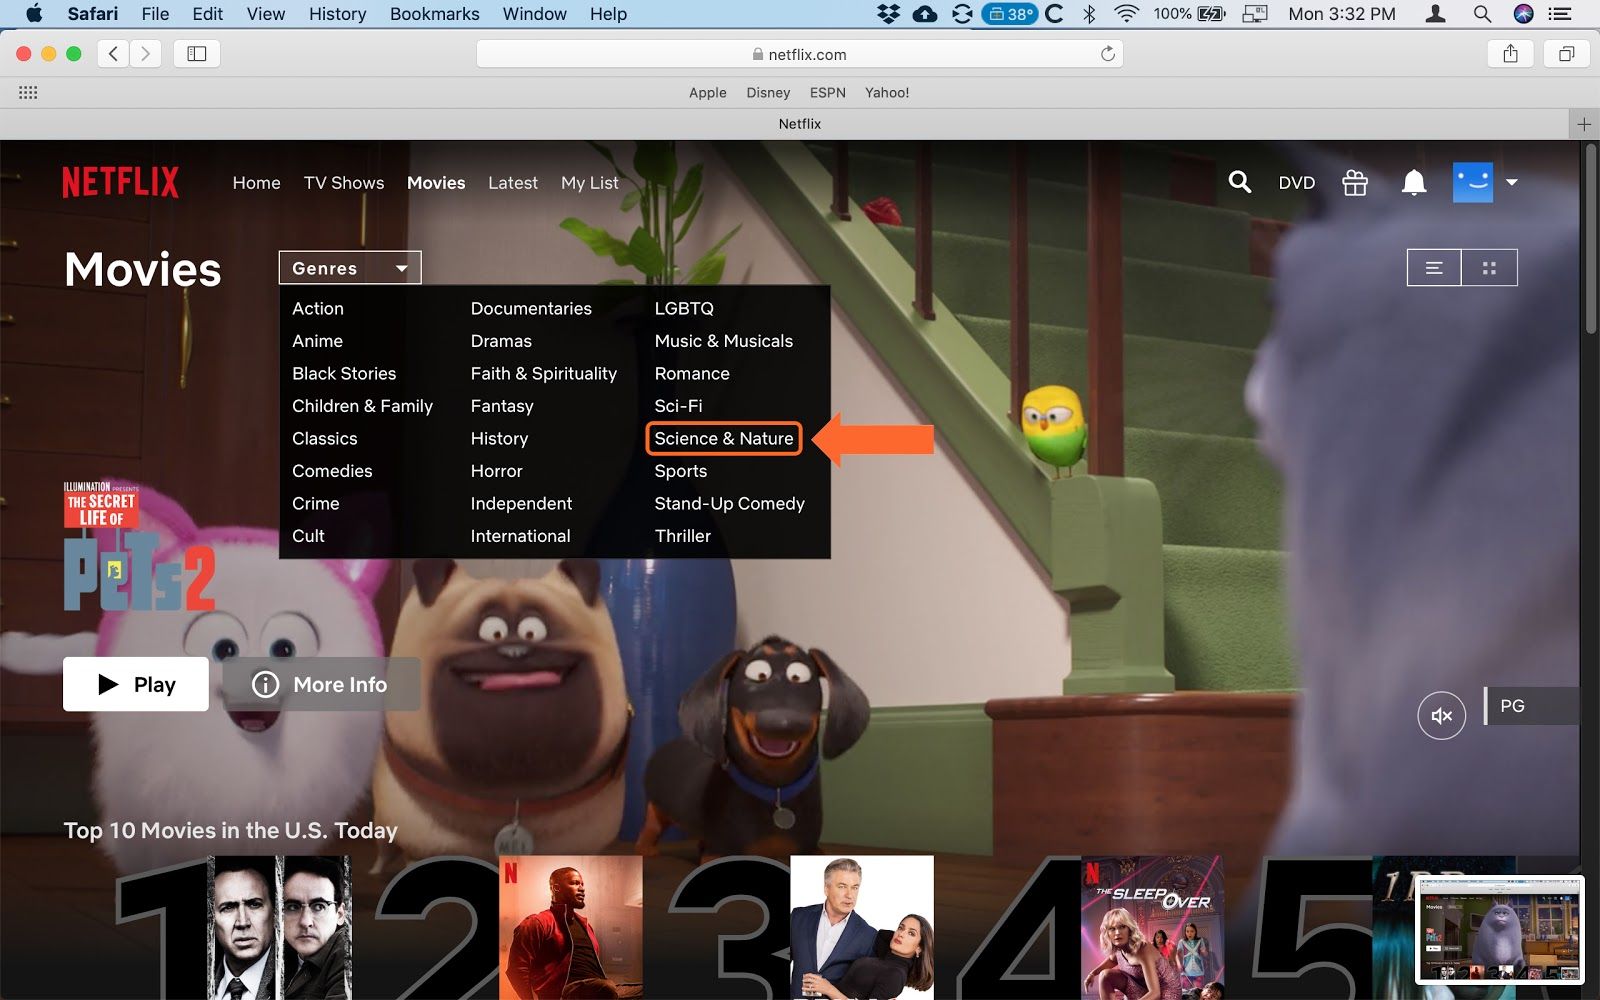Image resolution: width=1600 pixels, height=1000 pixels.
Task: Open My List
Action: tap(590, 183)
